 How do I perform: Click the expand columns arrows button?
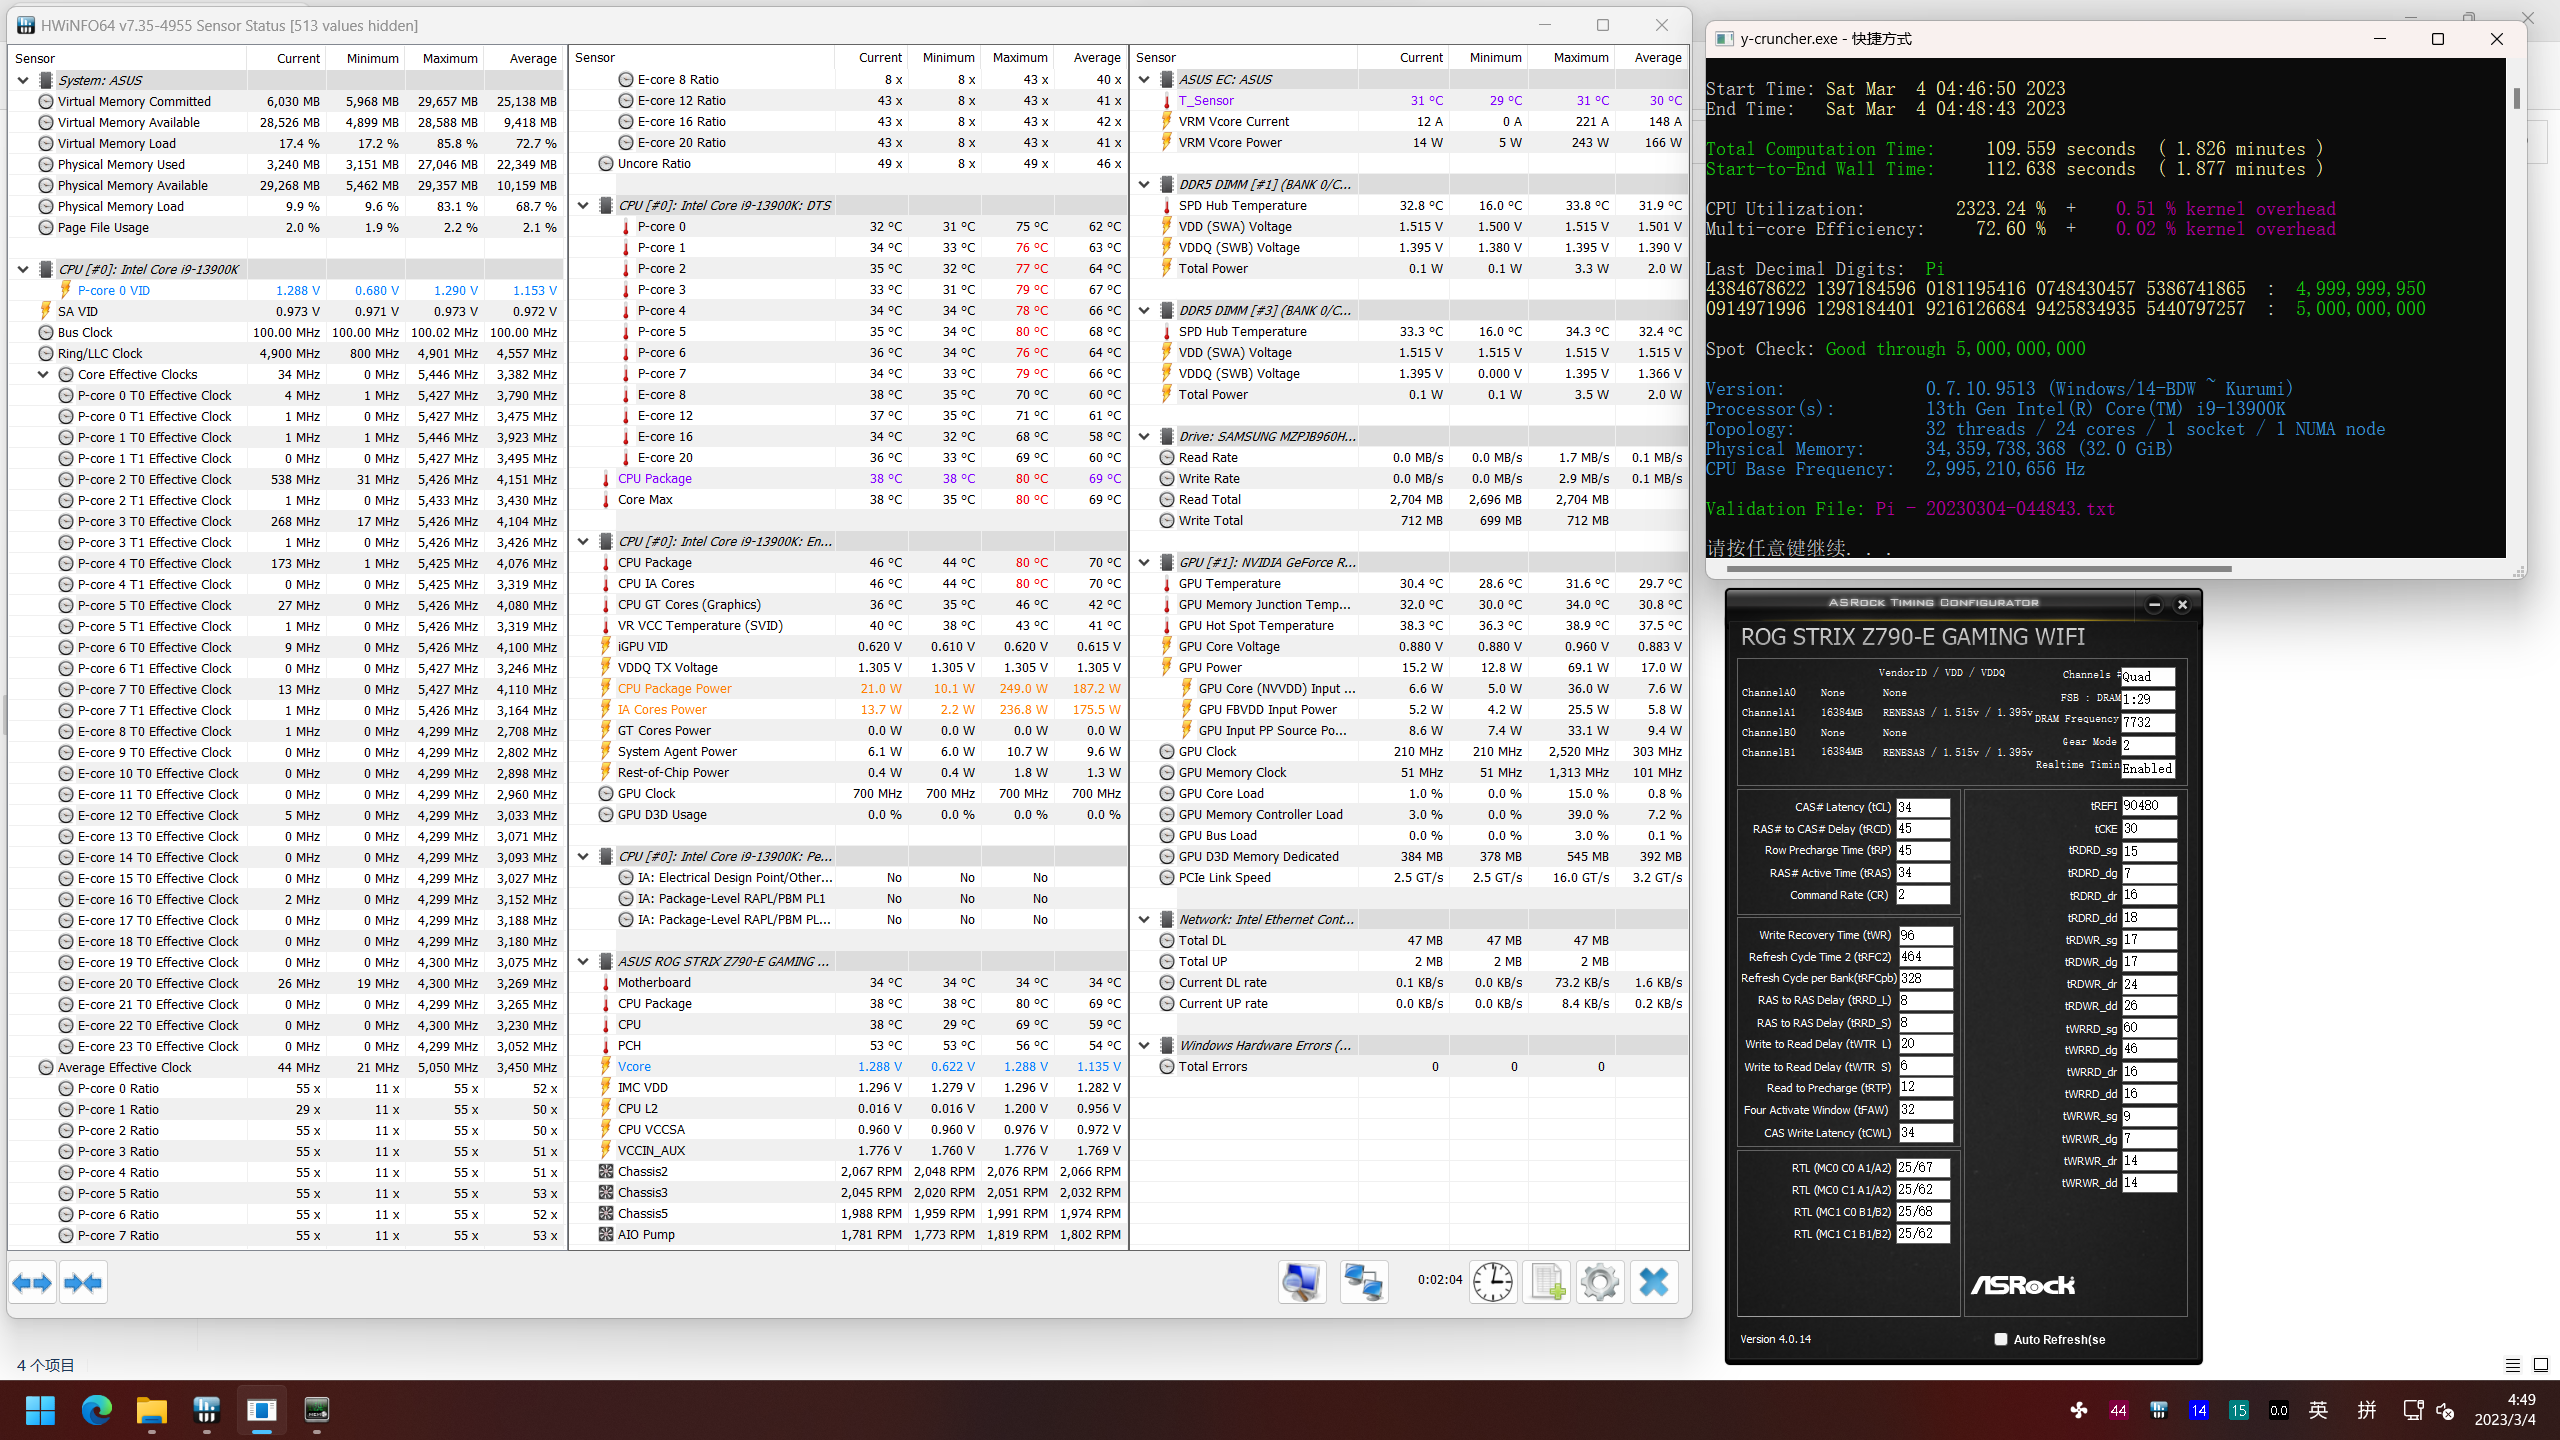click(32, 1283)
